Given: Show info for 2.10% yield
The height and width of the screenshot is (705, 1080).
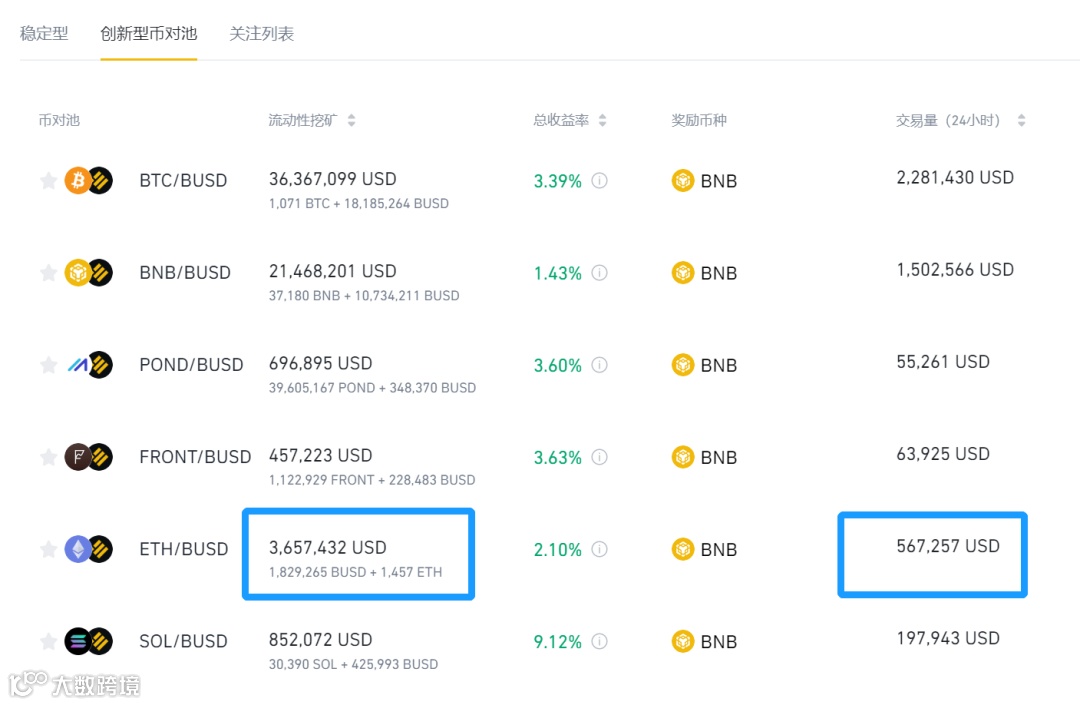Looking at the screenshot, I should pyautogui.click(x=600, y=549).
